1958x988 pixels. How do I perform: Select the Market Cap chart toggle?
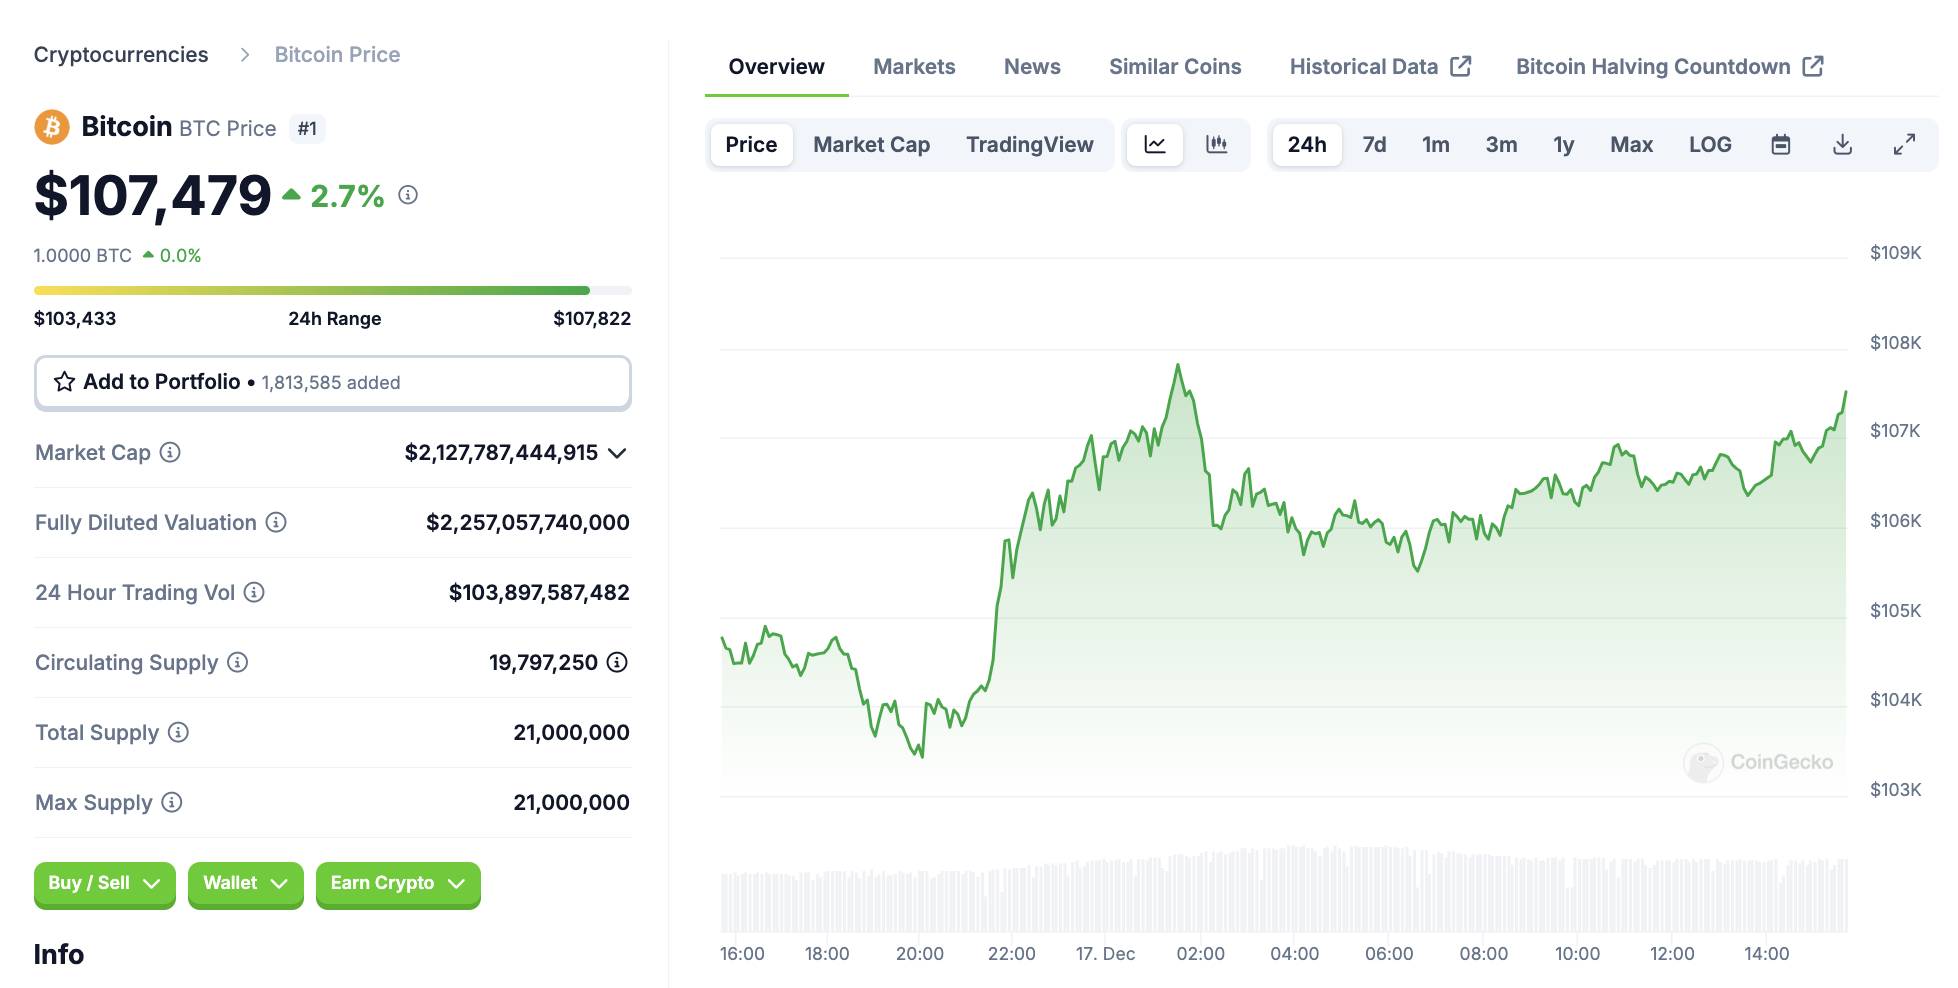(x=871, y=145)
